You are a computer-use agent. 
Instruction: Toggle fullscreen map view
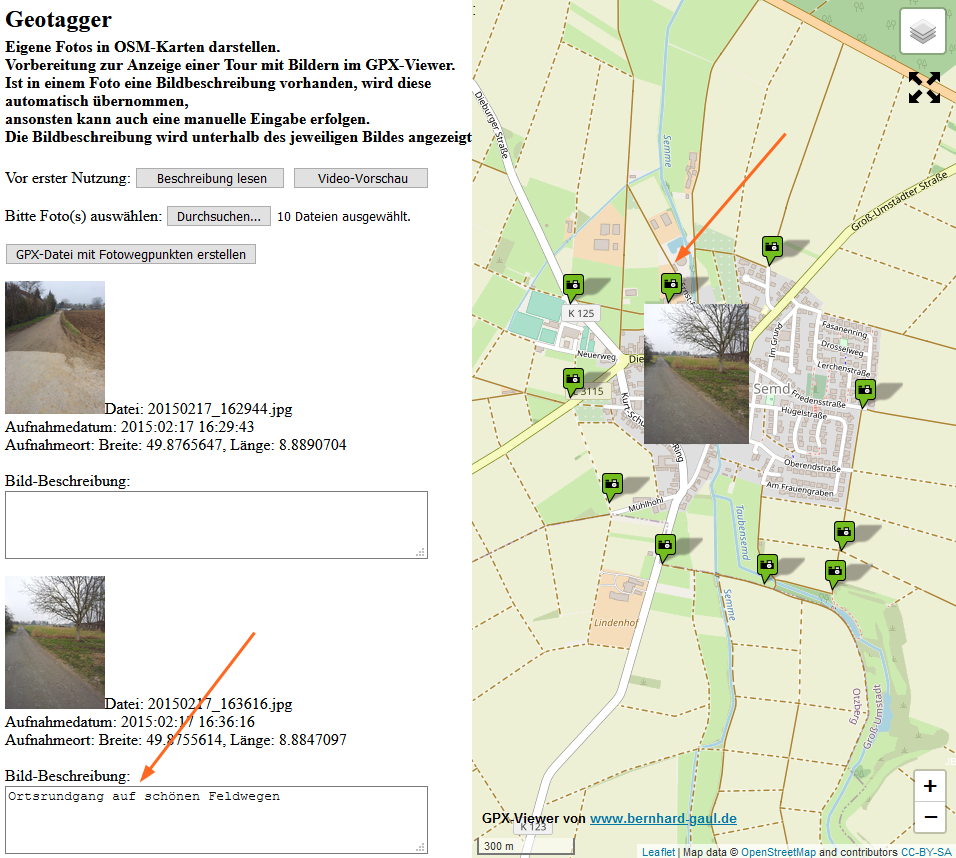tap(924, 87)
